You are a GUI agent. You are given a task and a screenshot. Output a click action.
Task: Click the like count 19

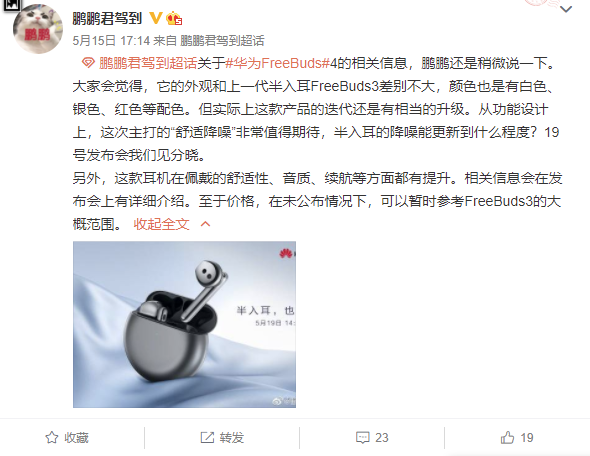tap(527, 438)
